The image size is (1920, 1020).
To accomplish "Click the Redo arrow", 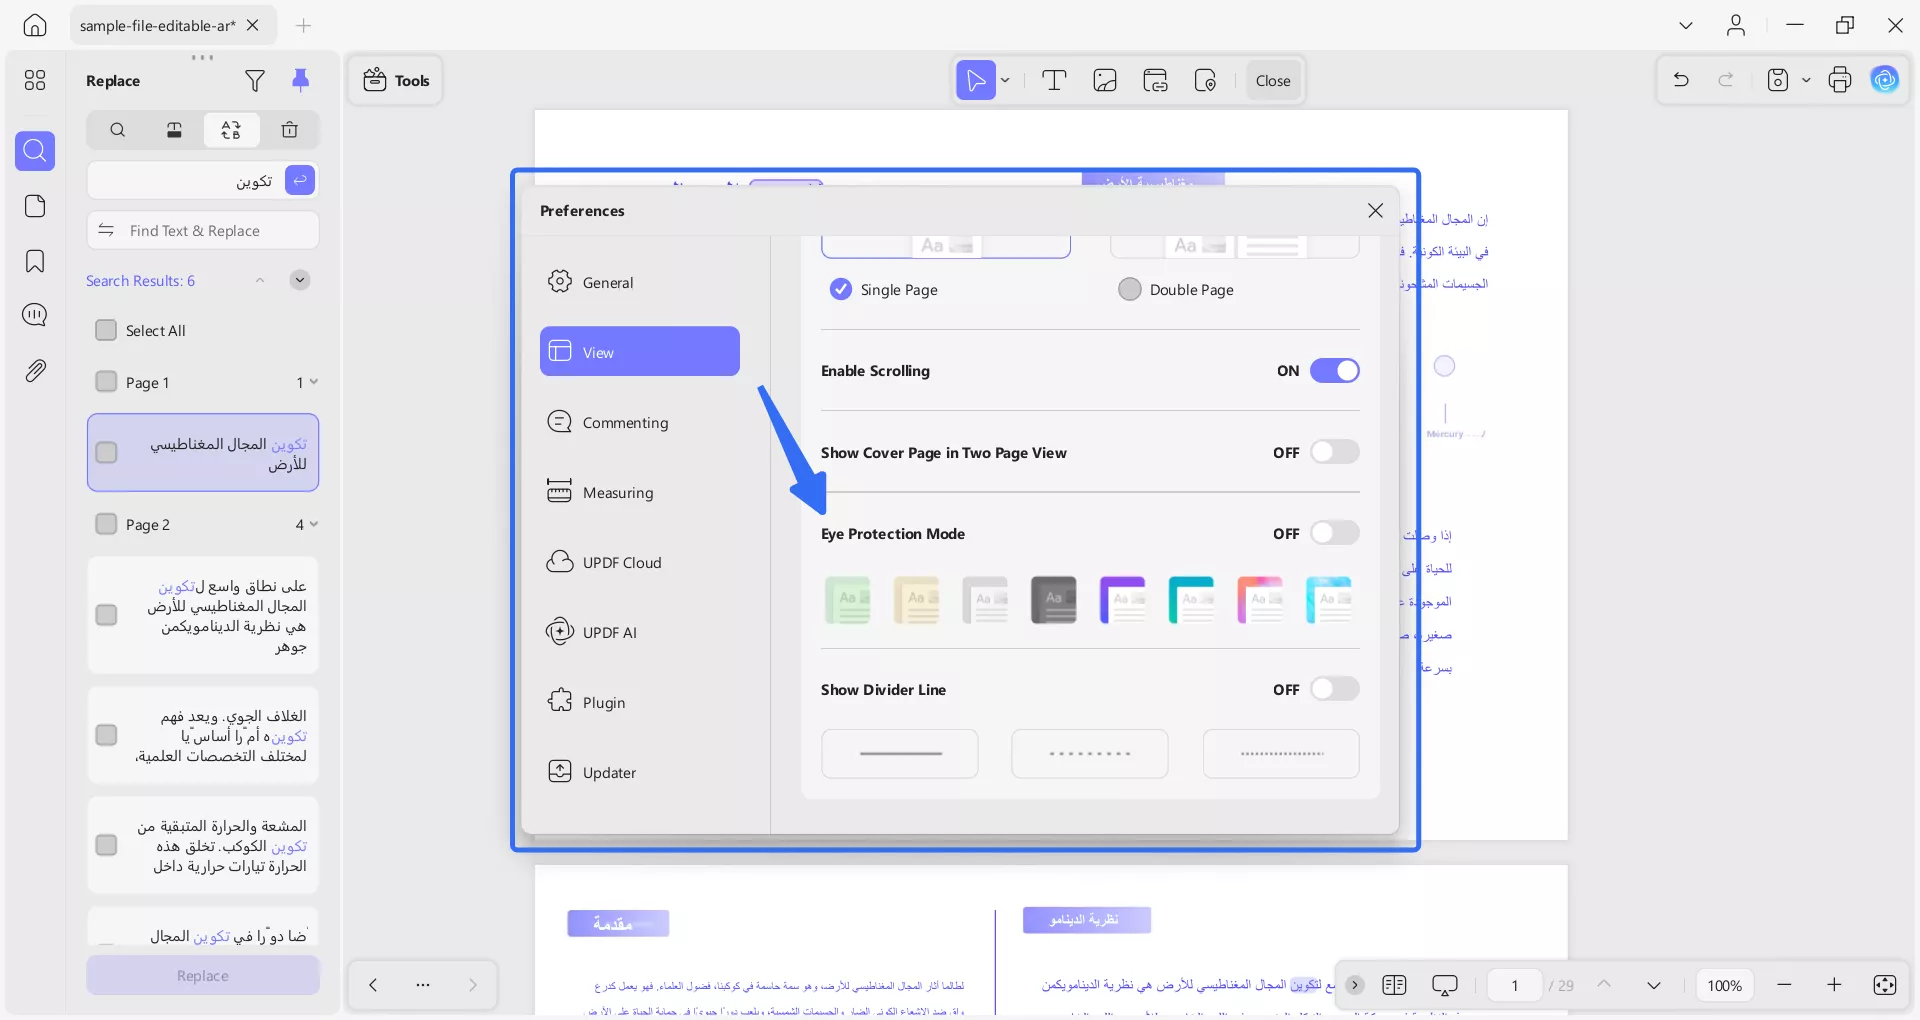I will [1726, 80].
